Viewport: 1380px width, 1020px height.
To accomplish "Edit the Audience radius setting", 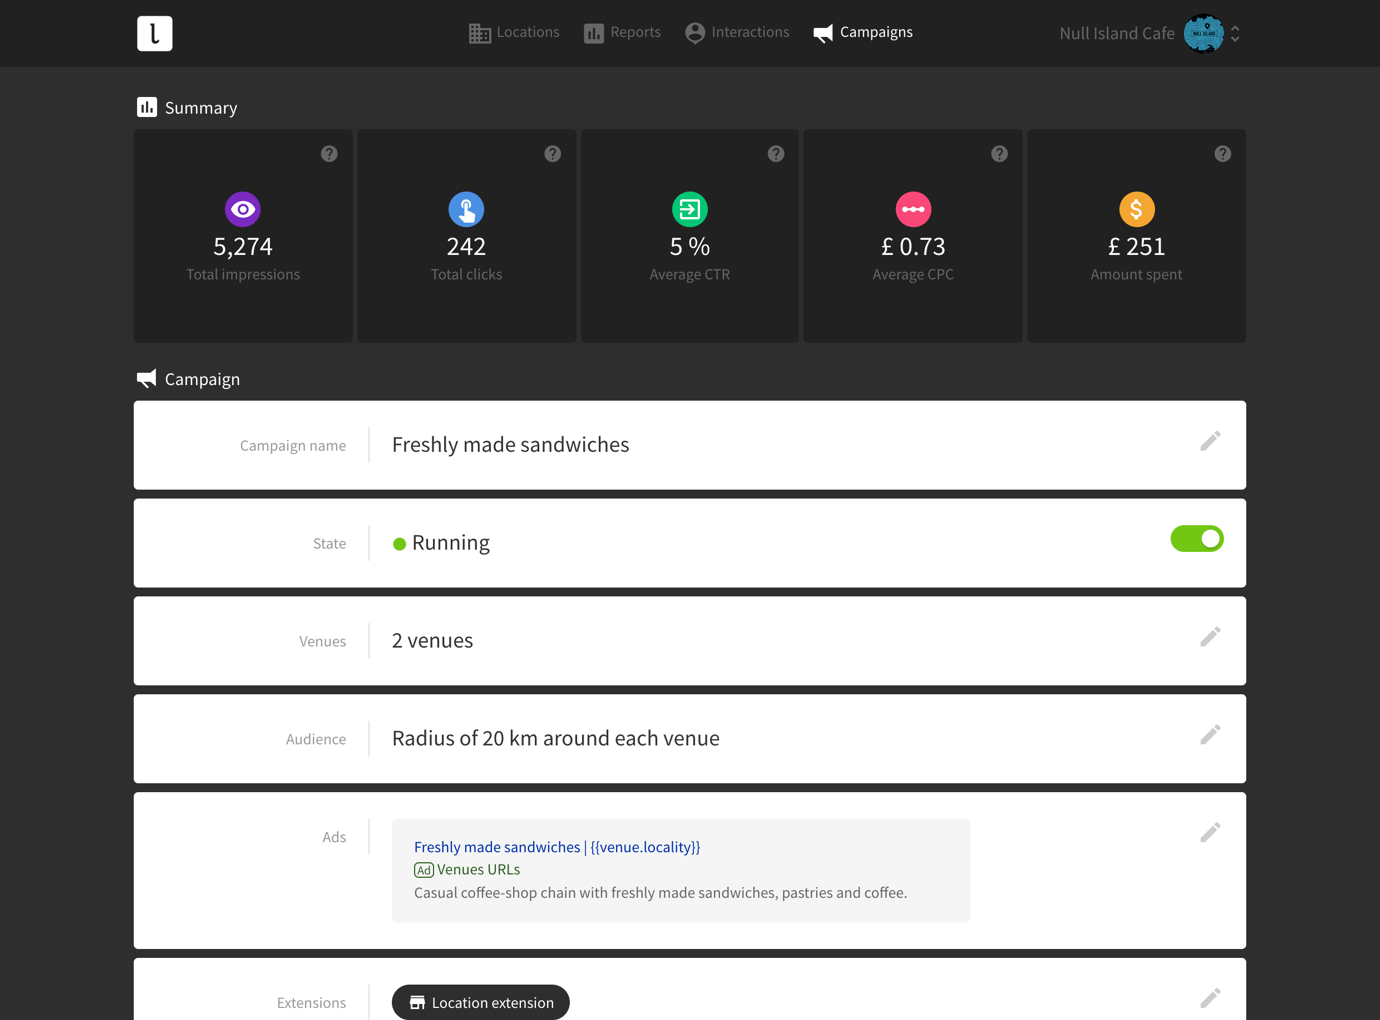I will pyautogui.click(x=1210, y=735).
